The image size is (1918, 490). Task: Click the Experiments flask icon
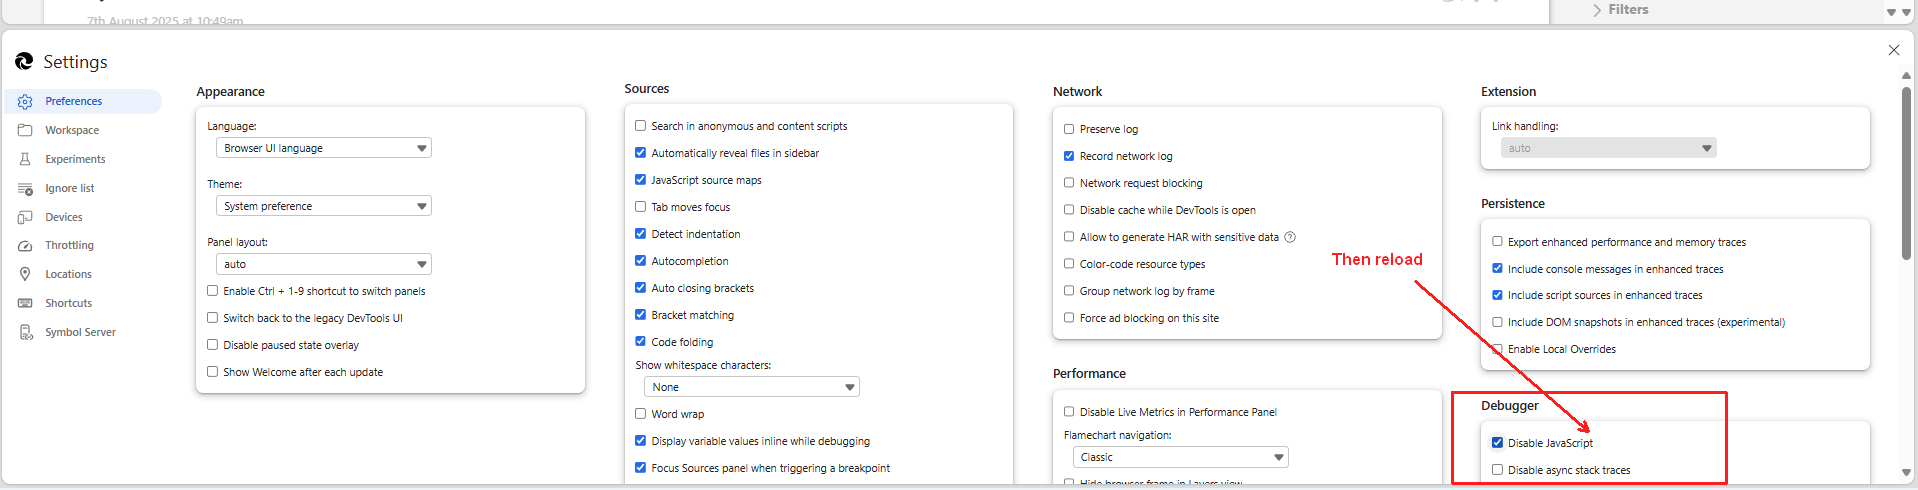point(25,159)
